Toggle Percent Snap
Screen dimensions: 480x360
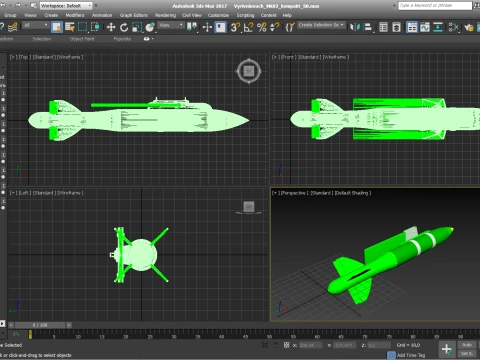262,27
